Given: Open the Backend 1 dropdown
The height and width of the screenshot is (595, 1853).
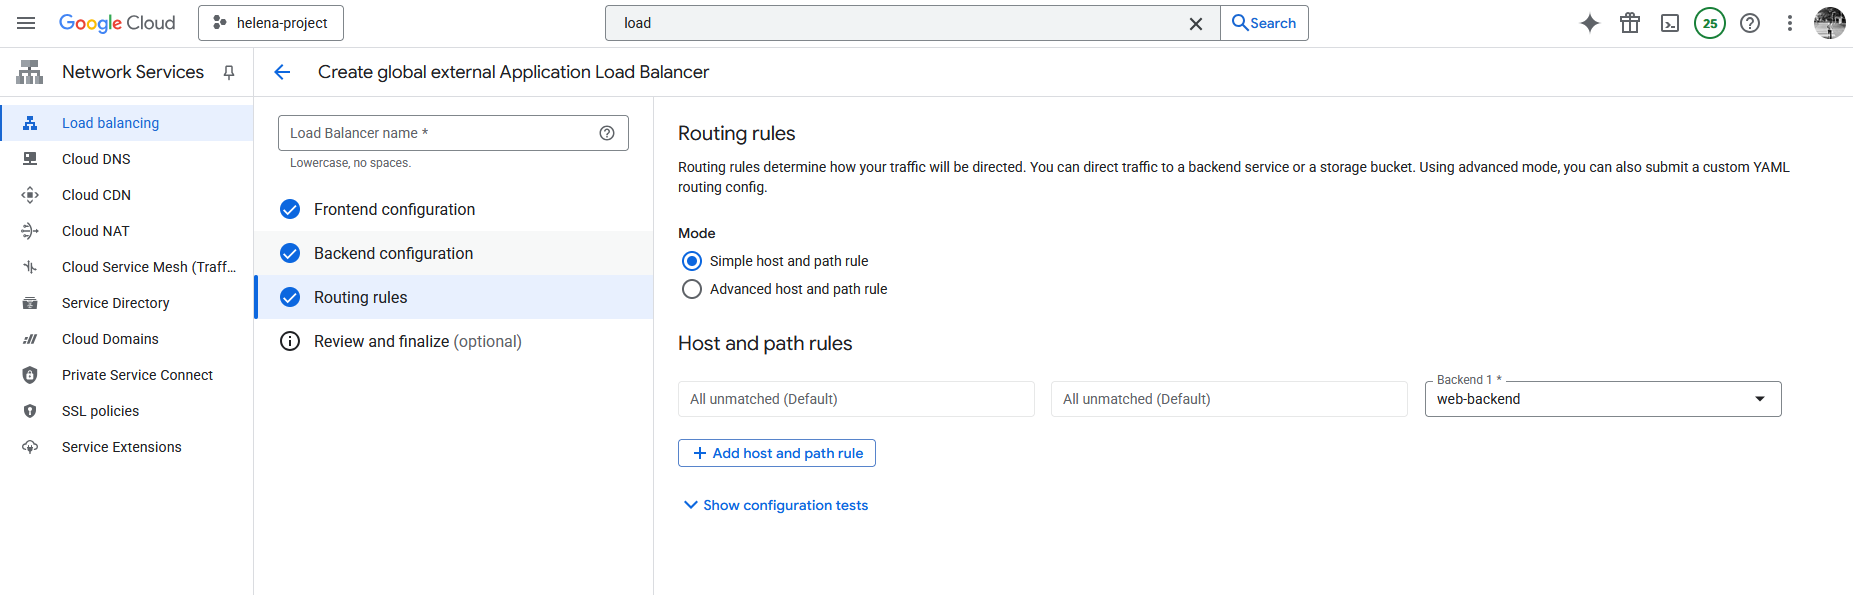Looking at the screenshot, I should [x=1602, y=399].
